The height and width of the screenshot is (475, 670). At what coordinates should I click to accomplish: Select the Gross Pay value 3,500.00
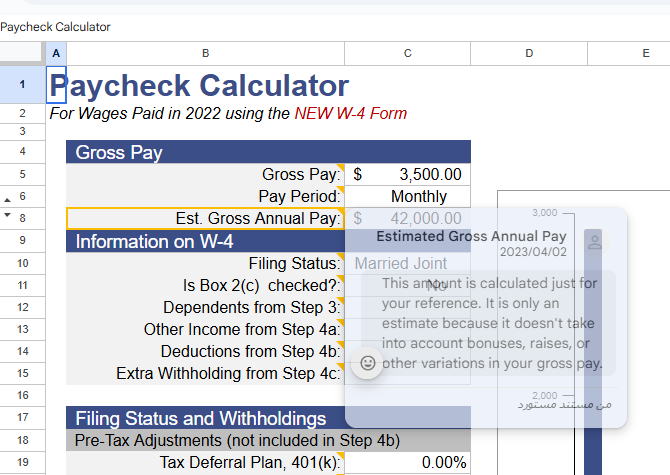(408, 174)
